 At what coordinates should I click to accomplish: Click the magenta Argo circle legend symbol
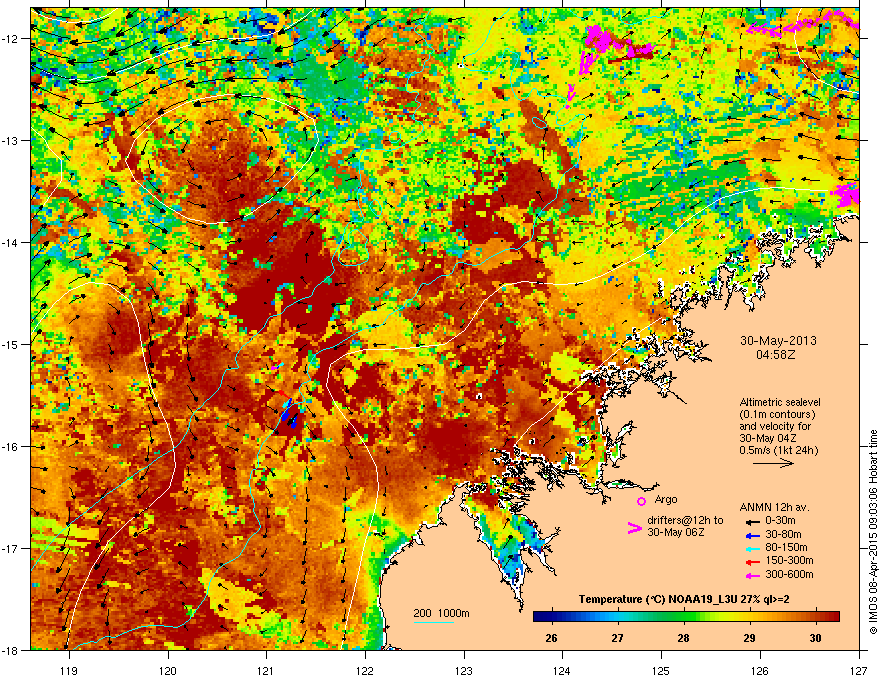click(x=641, y=501)
